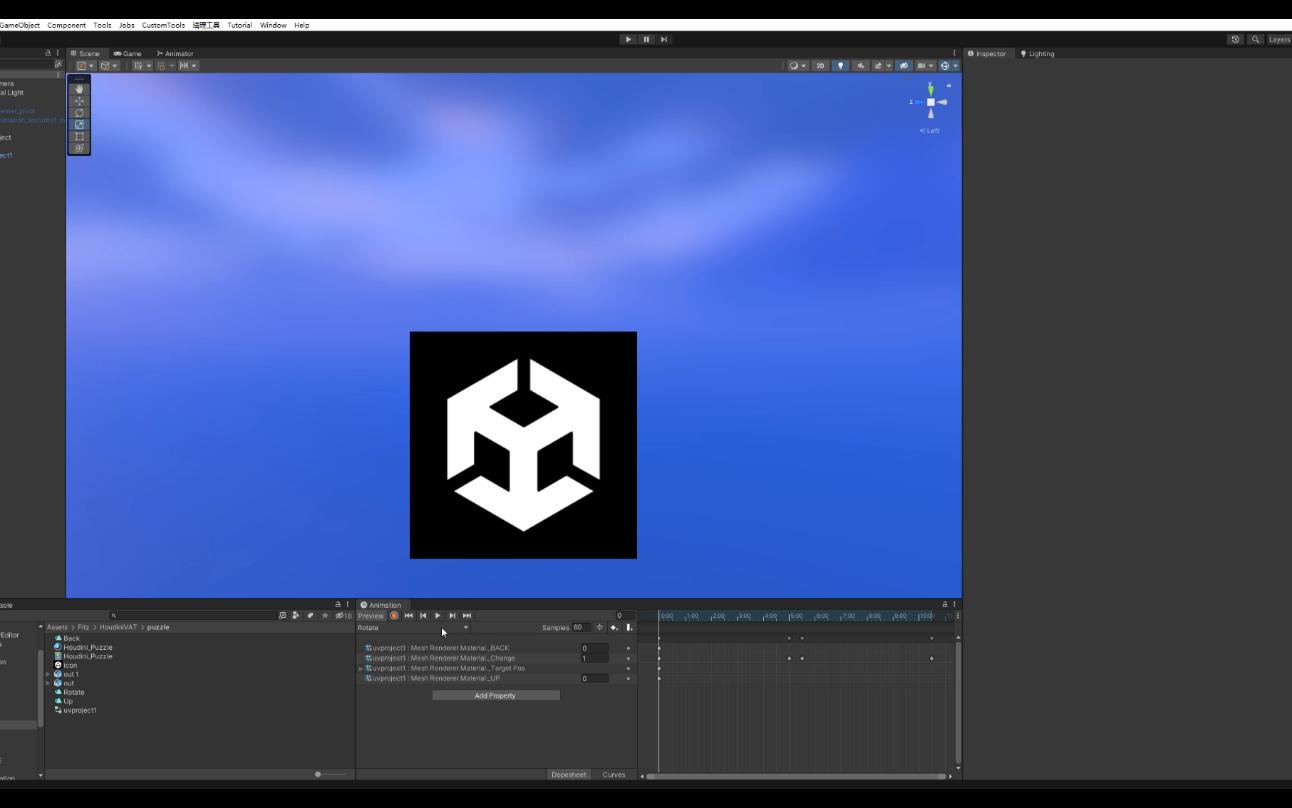Open the Layers dropdown in the top right
This screenshot has height=808, width=1292.
[1280, 39]
